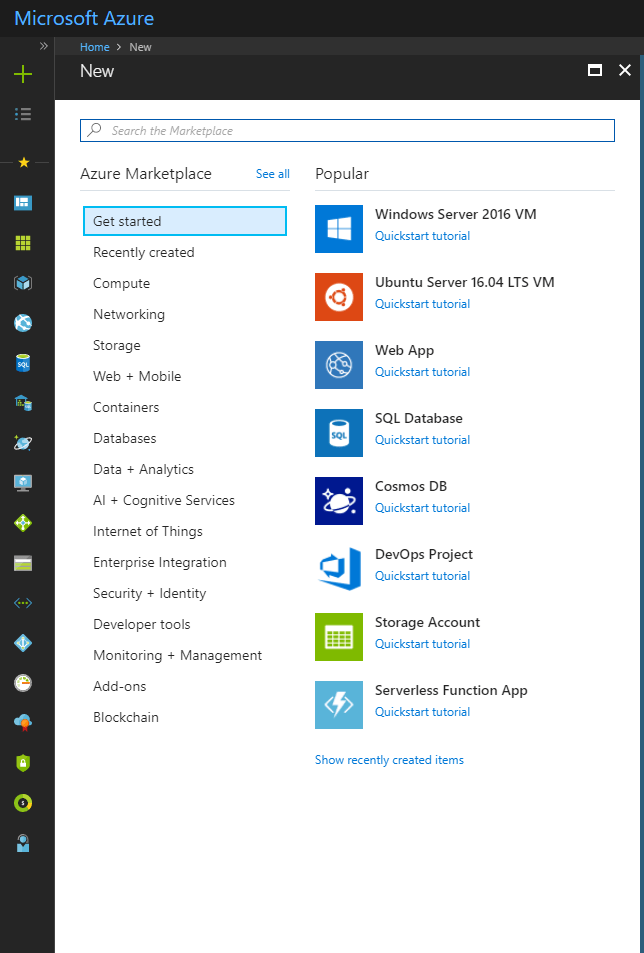Open Monitor gauge icon in sidebar
The height and width of the screenshot is (953, 644).
pos(23,683)
